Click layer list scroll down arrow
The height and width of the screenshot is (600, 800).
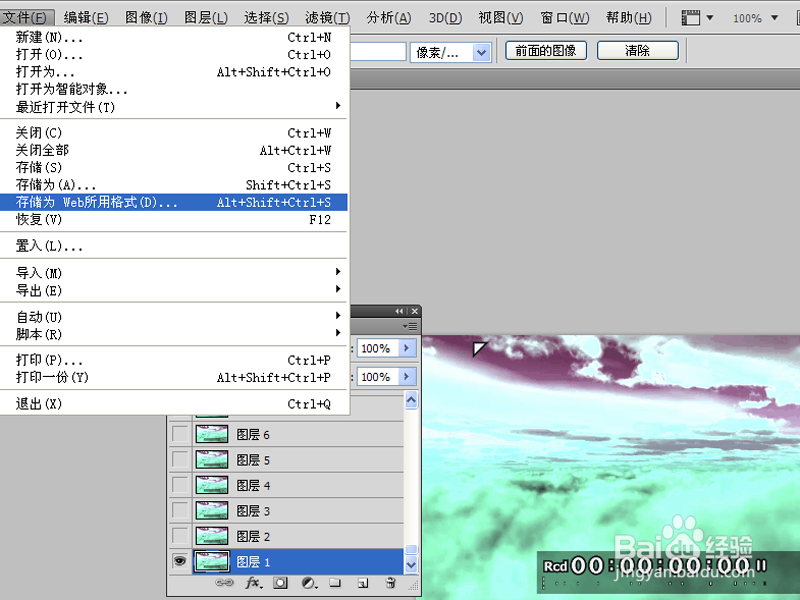[411, 564]
